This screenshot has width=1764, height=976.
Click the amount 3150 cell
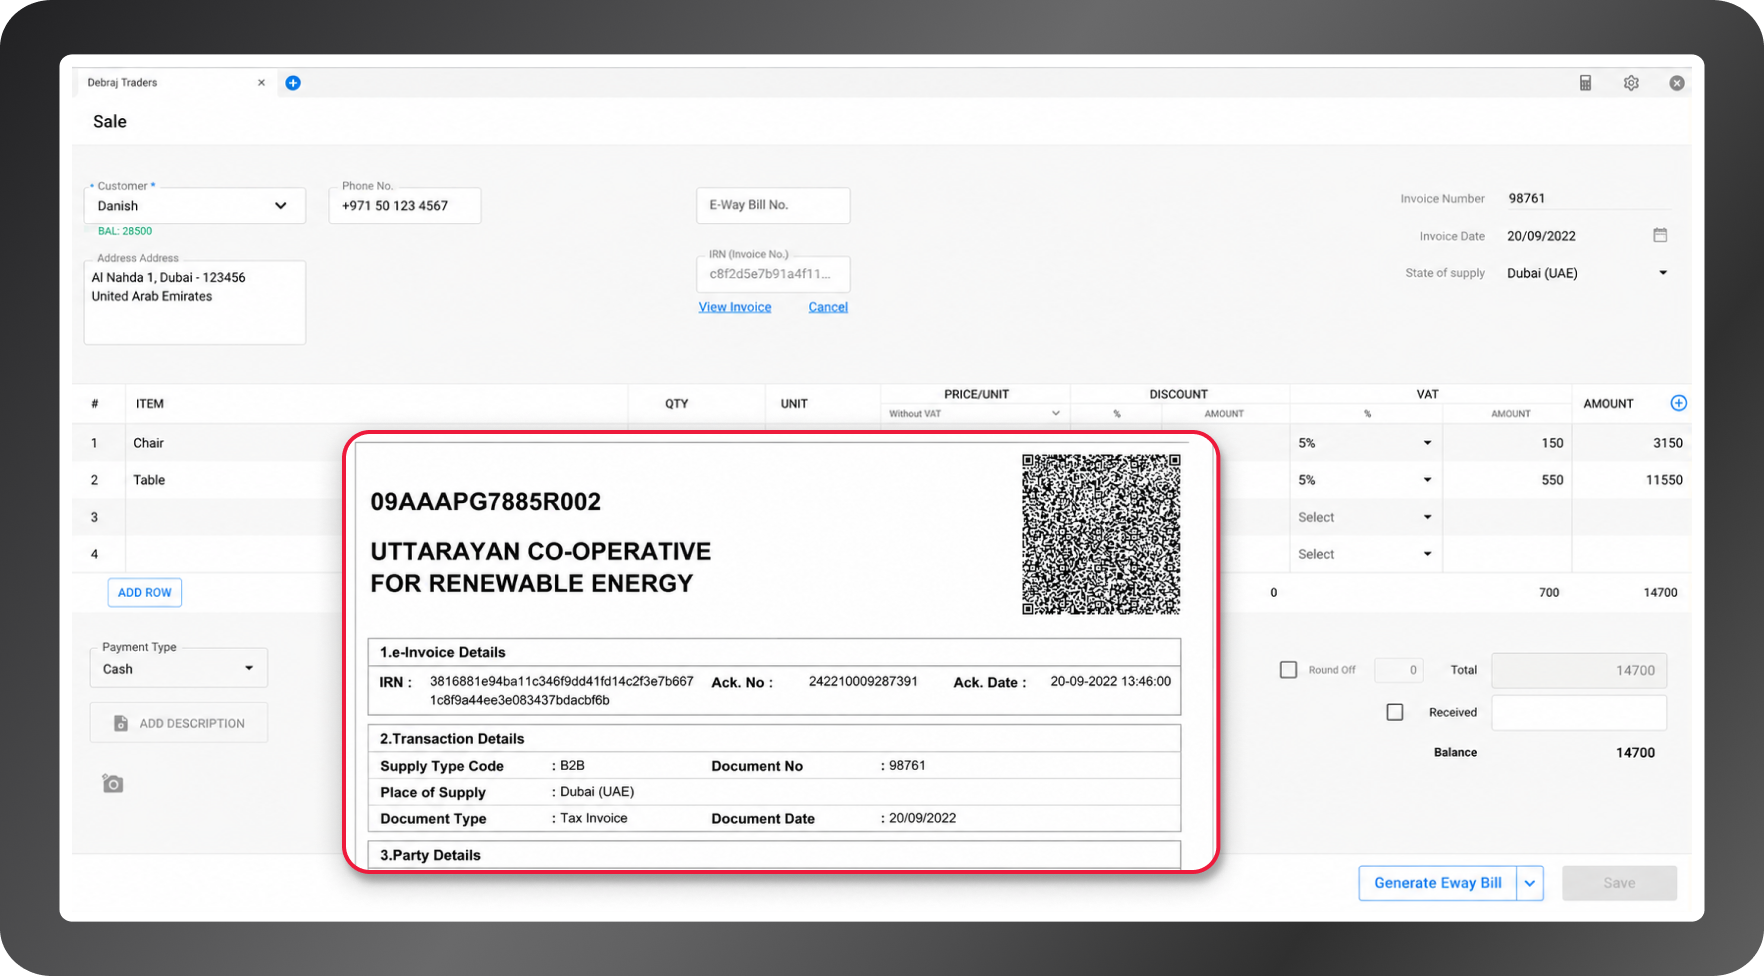pyautogui.click(x=1632, y=443)
